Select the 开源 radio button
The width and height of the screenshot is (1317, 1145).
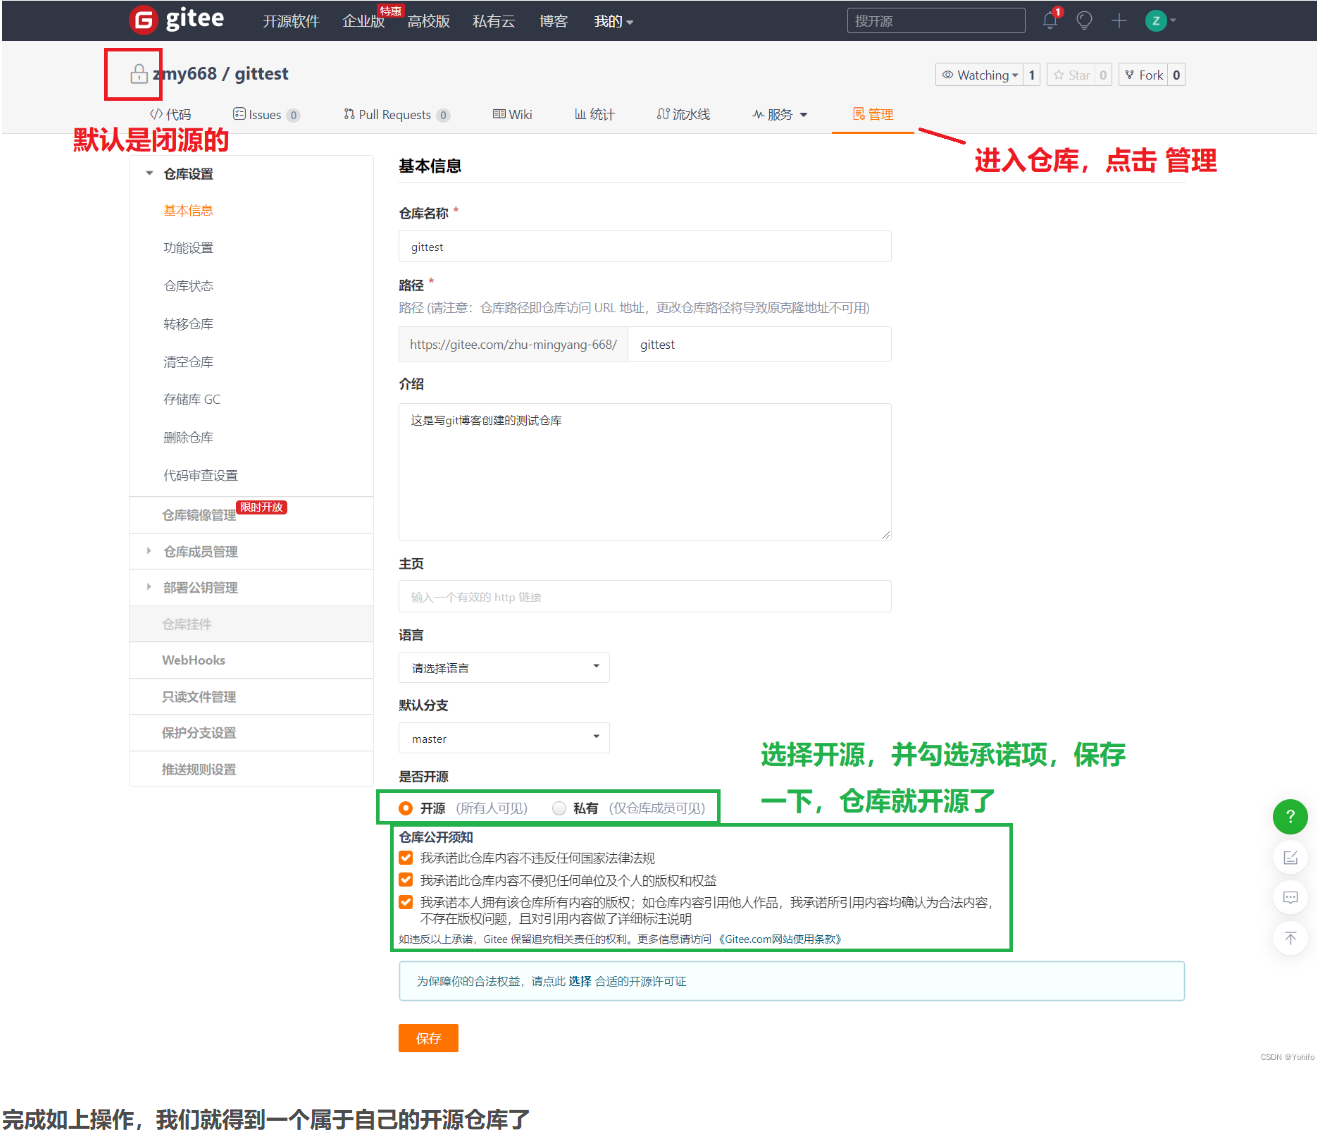tap(406, 808)
